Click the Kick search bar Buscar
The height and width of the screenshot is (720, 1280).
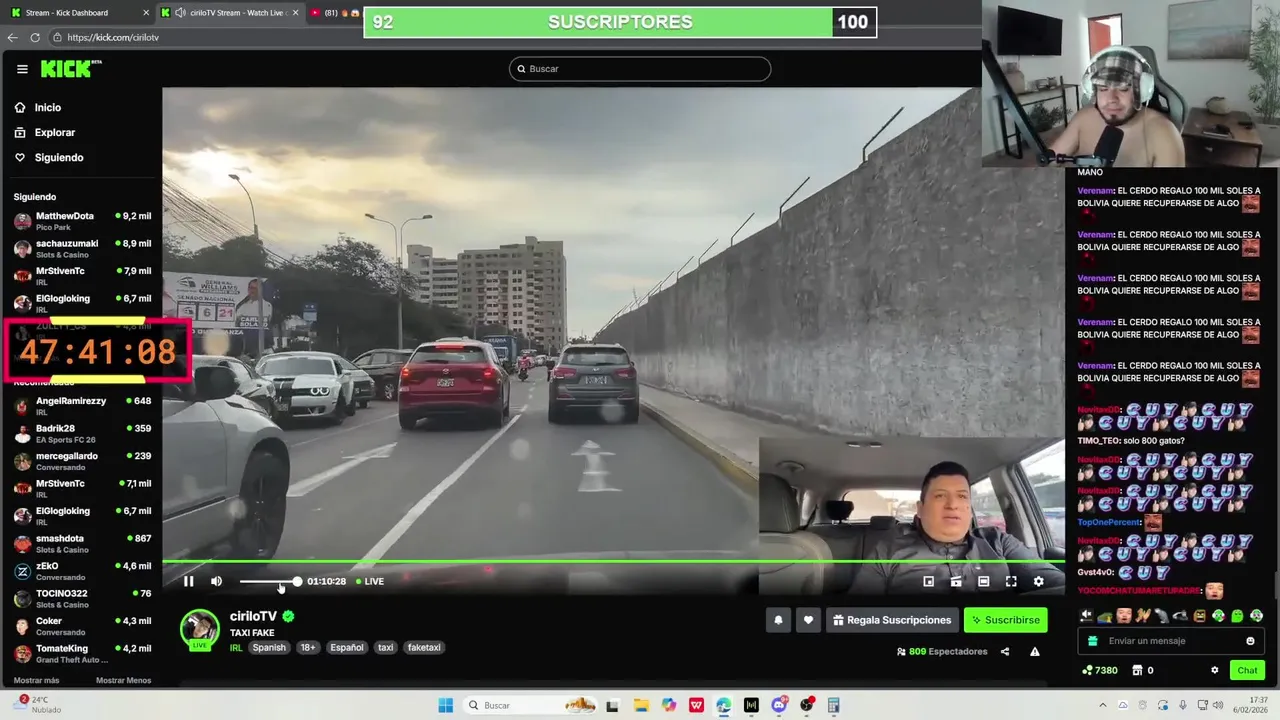pyautogui.click(x=640, y=69)
